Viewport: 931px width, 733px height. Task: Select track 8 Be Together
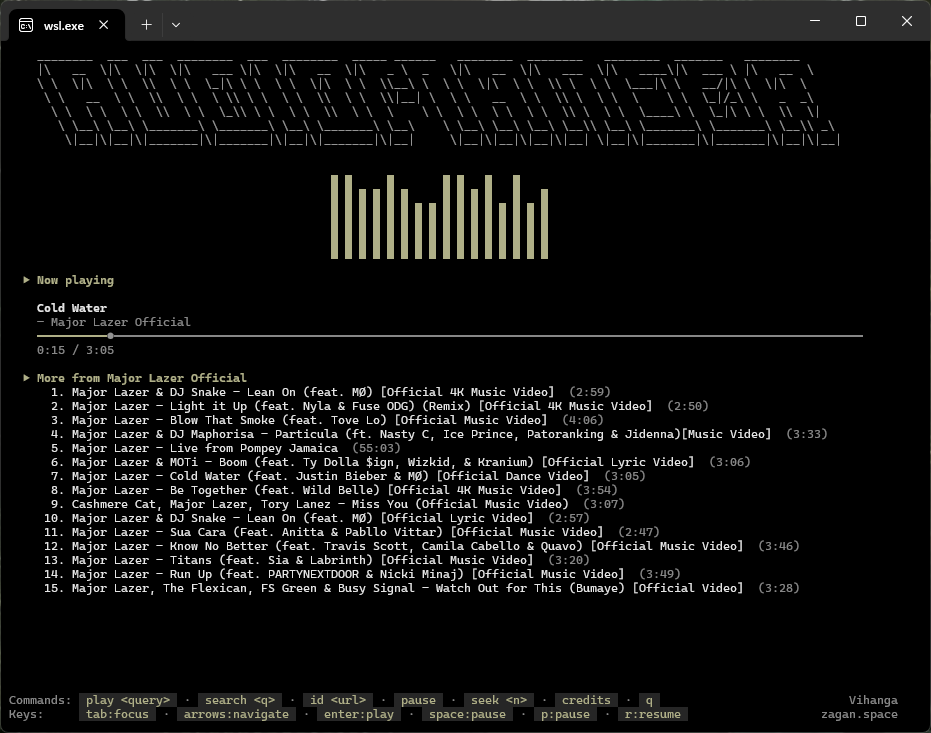pos(334,490)
